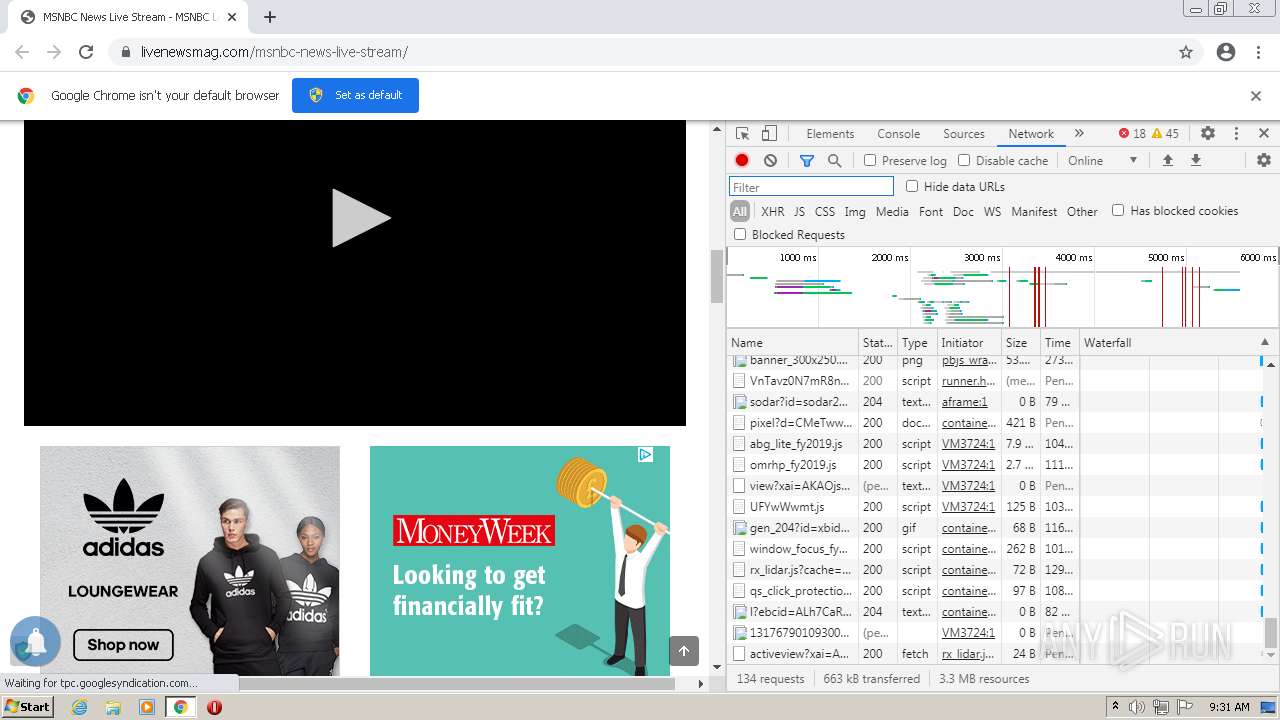Bookmark this page with the star icon
This screenshot has width=1280, height=720.
(1186, 52)
